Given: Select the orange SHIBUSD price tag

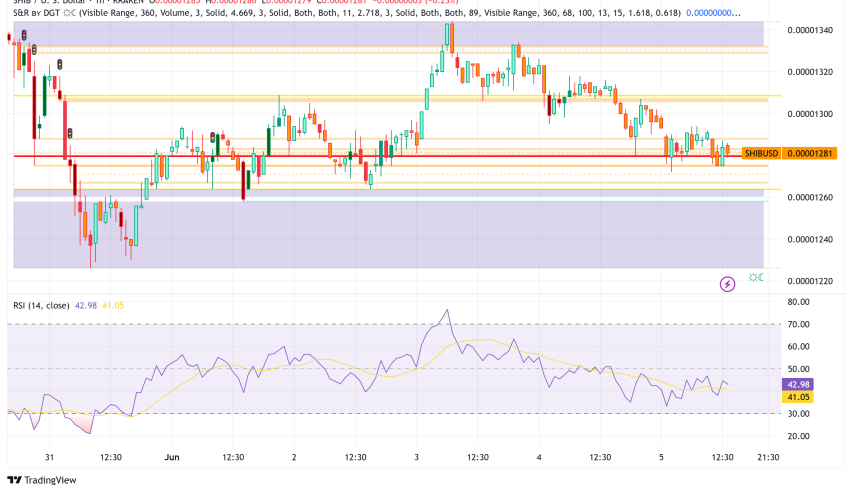Looking at the screenshot, I should pos(761,154).
